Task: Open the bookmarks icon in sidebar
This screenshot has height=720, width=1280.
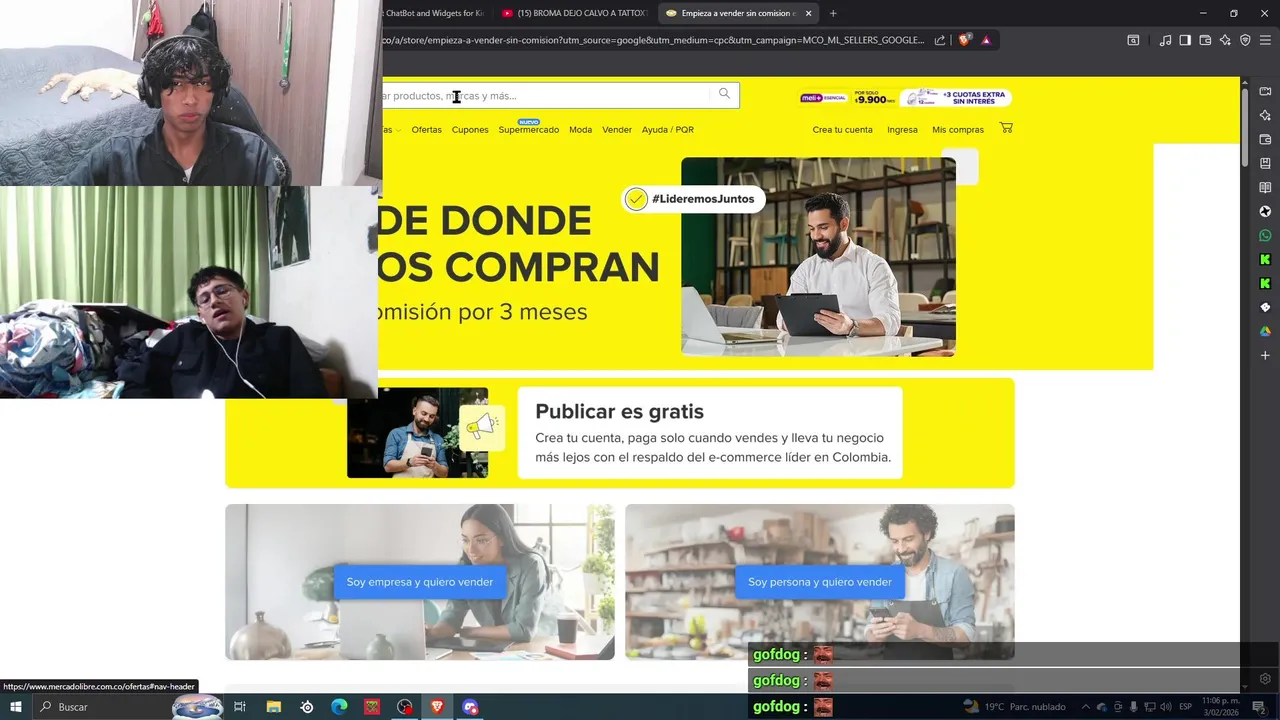Action: (x=1265, y=164)
